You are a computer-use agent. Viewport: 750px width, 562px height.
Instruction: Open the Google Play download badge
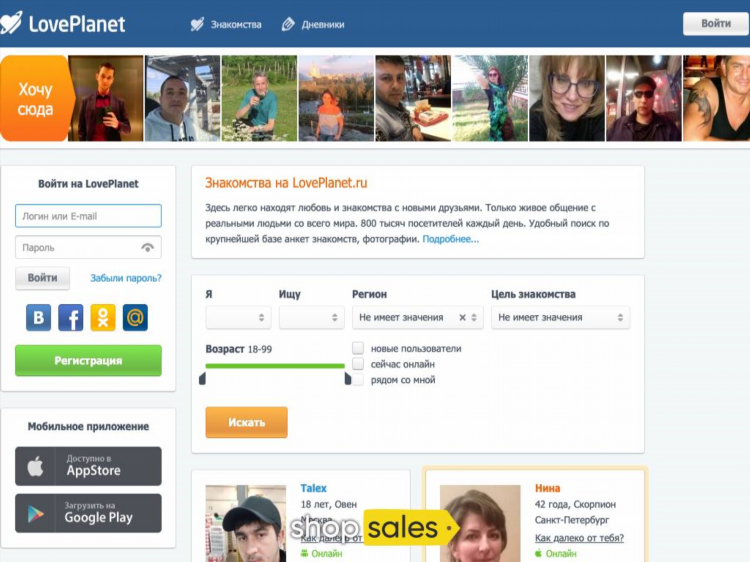click(x=88, y=513)
